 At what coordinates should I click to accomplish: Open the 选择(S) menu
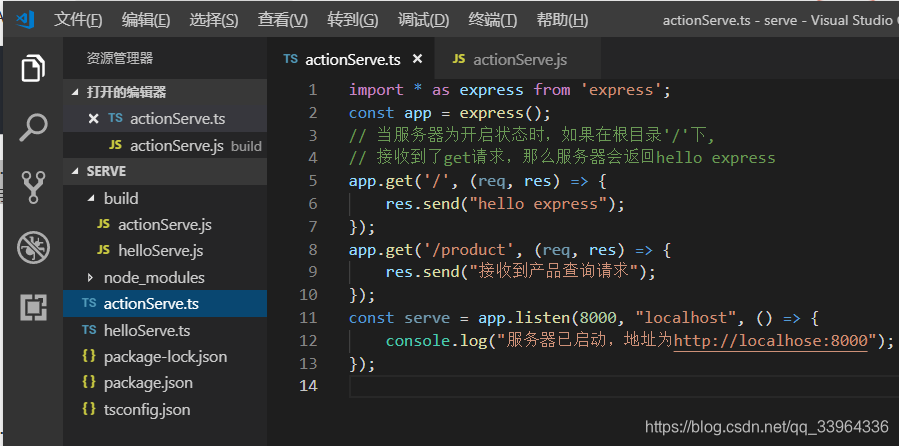tap(214, 21)
